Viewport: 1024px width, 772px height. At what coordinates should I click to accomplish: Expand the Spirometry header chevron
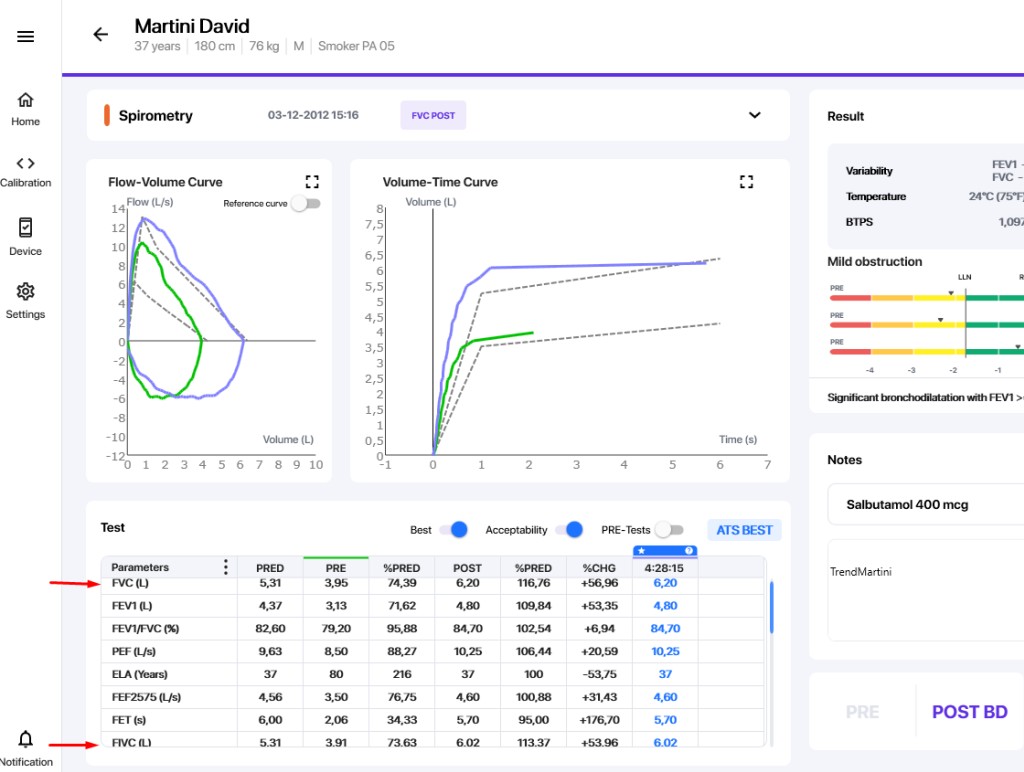pyautogui.click(x=755, y=115)
